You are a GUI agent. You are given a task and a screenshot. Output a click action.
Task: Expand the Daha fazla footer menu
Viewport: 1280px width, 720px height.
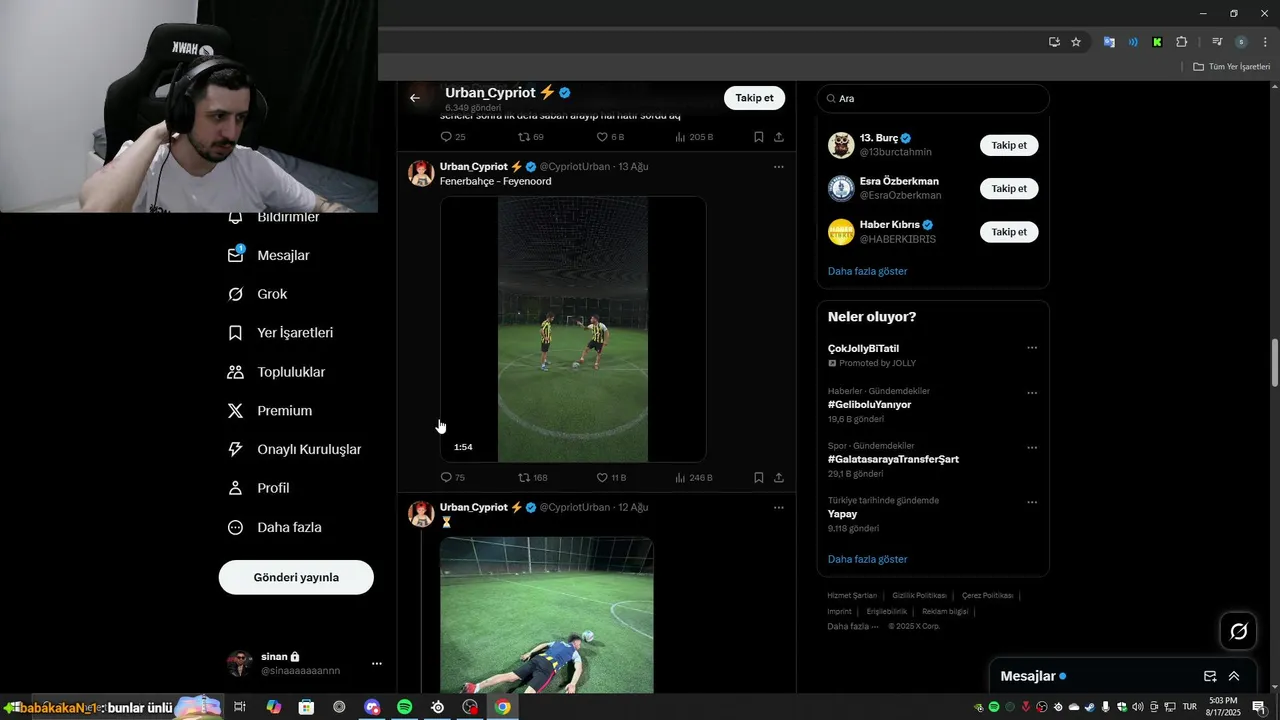tap(852, 626)
